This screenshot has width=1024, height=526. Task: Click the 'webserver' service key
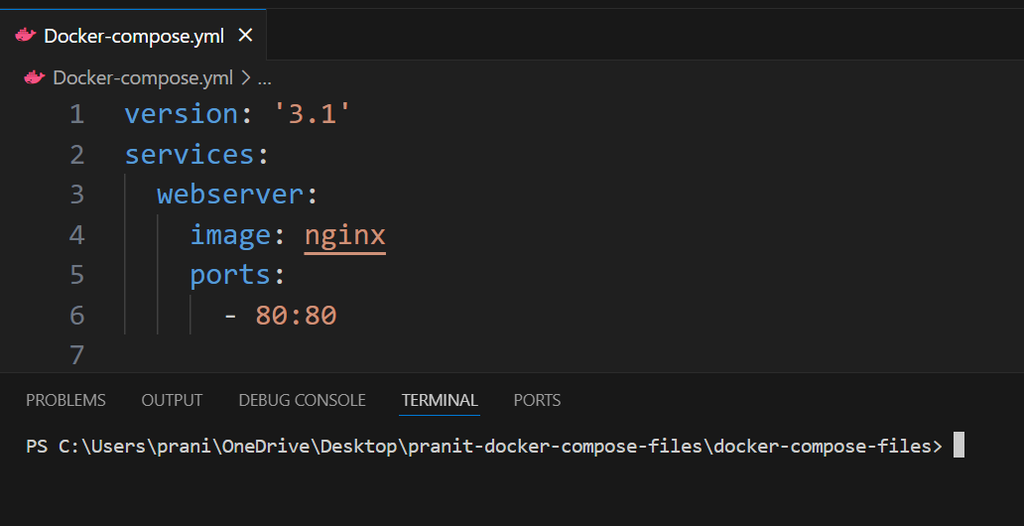point(231,194)
